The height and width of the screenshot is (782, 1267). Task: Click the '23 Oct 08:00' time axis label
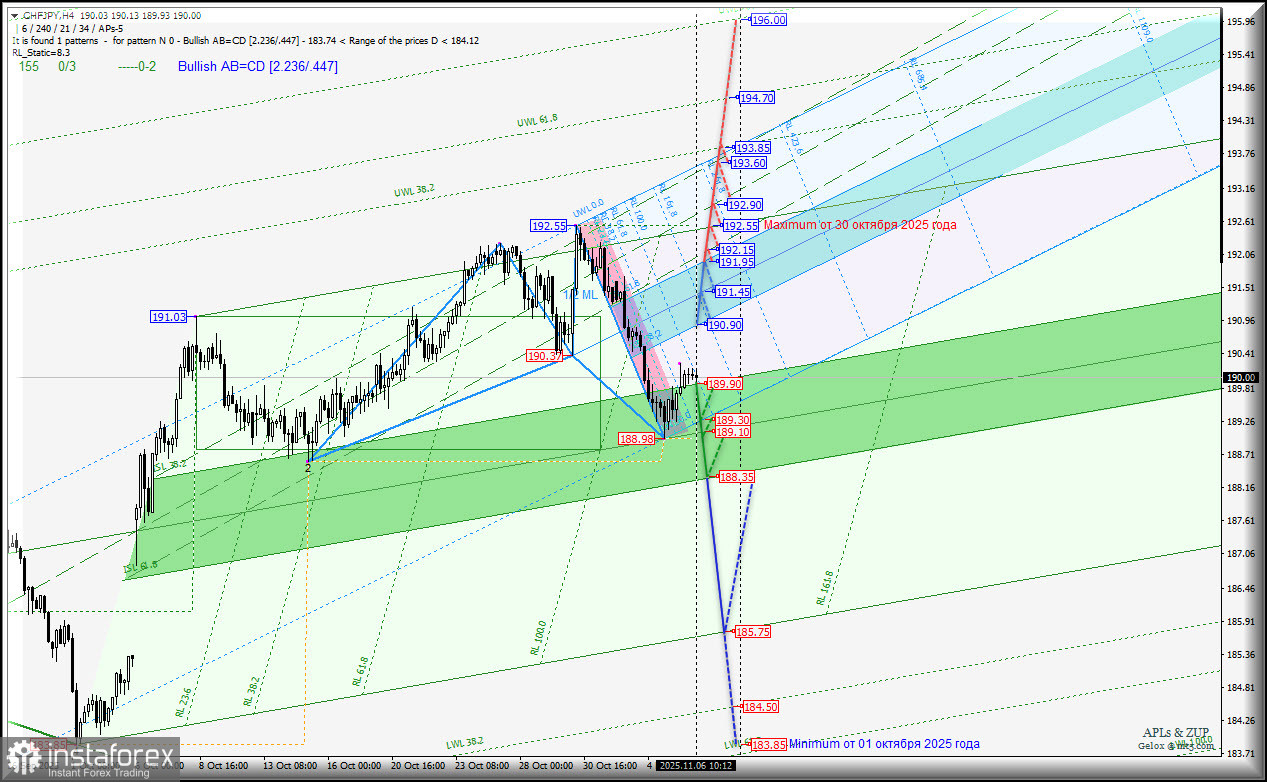[482, 765]
